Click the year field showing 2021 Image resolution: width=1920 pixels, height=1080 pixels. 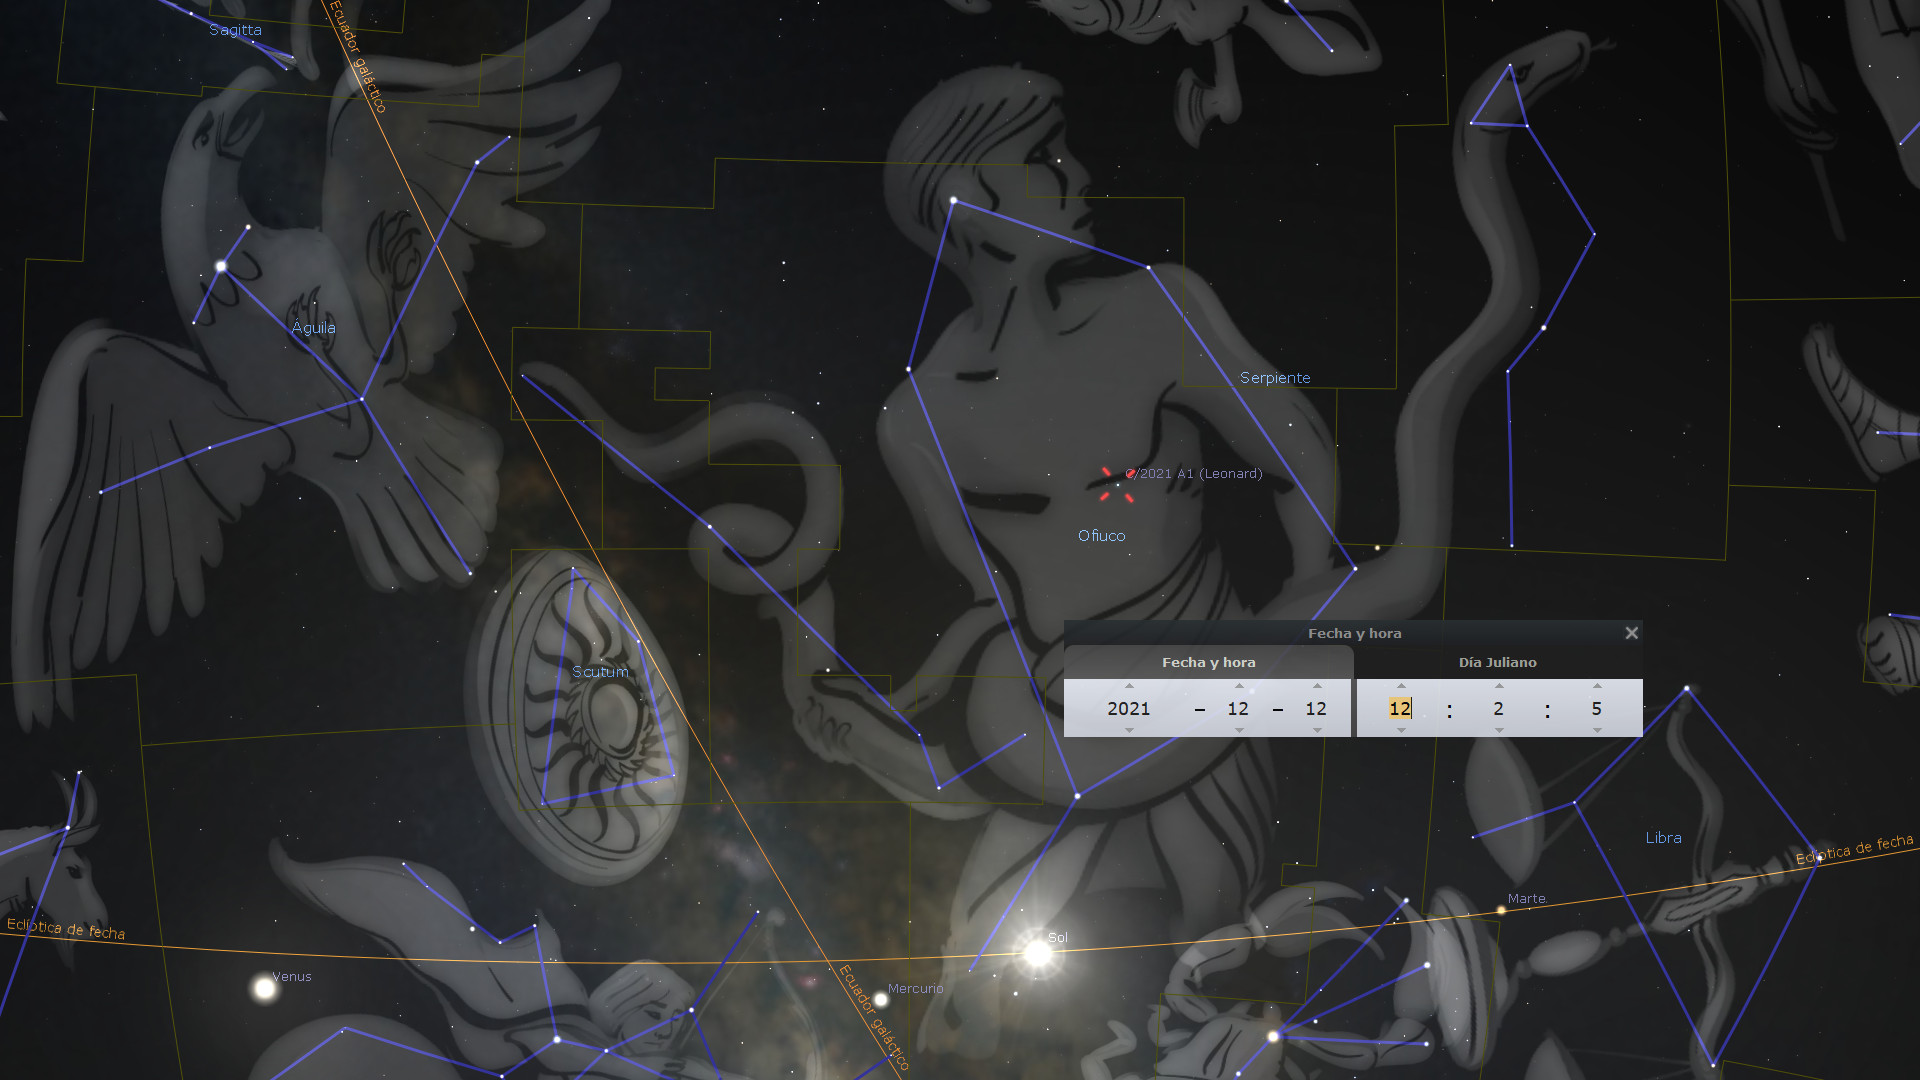[1129, 708]
